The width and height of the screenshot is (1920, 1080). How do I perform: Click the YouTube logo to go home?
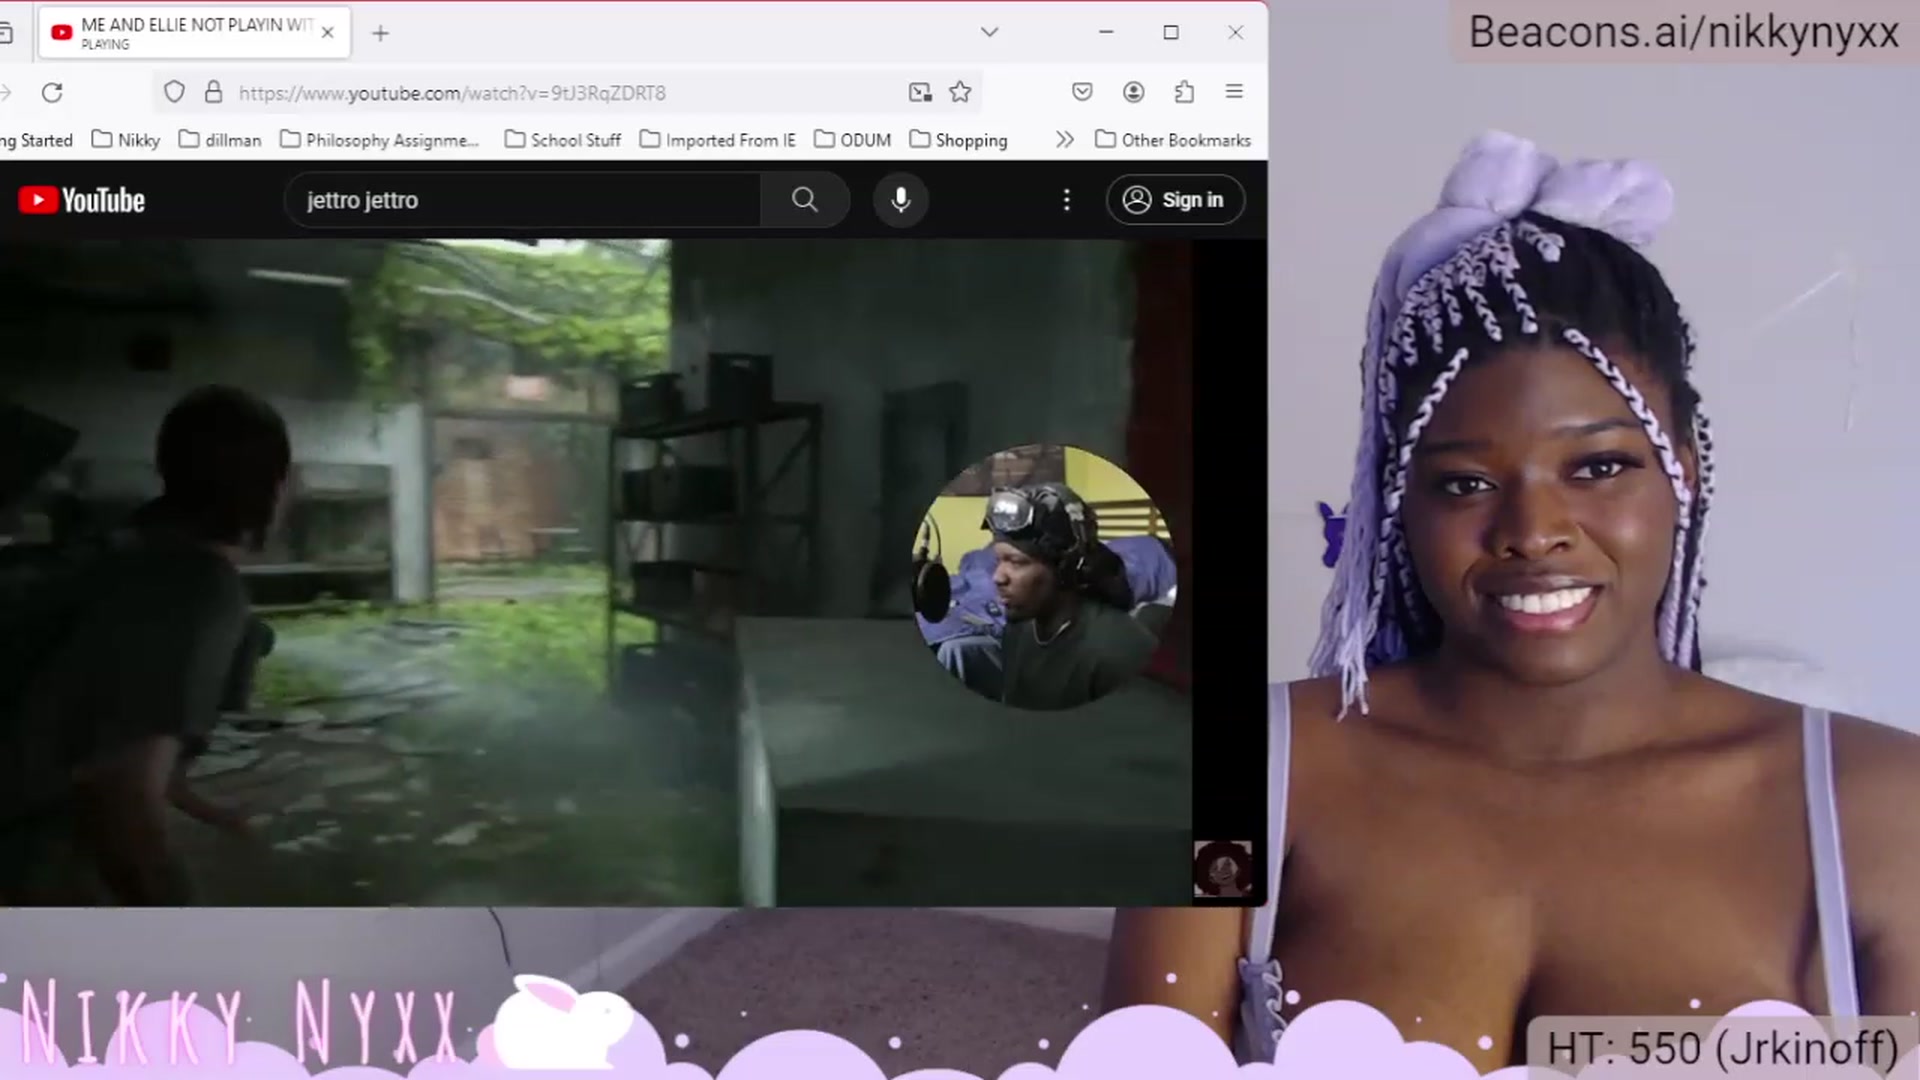82,200
